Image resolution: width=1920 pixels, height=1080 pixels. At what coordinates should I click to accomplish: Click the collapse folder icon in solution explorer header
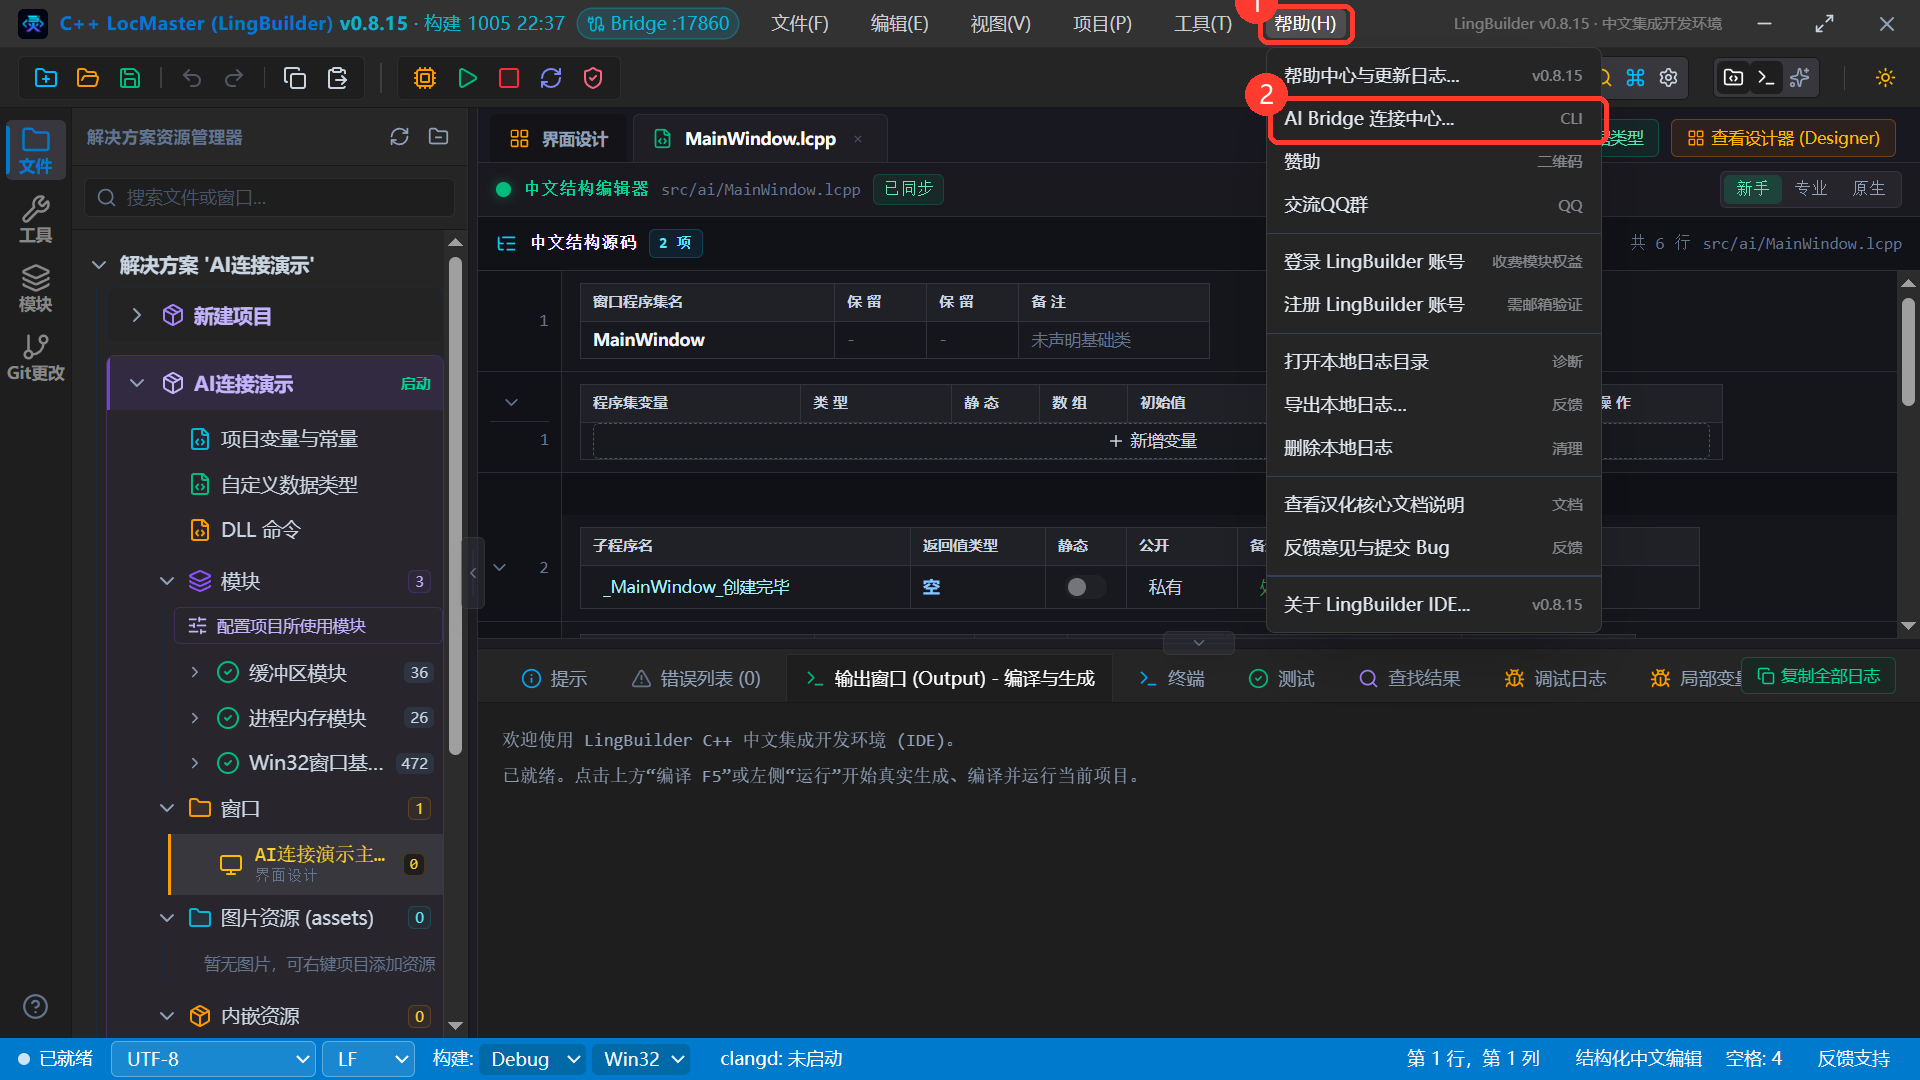coord(438,137)
